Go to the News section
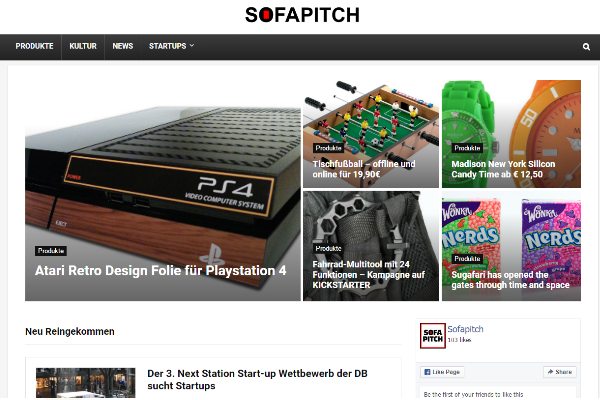The width and height of the screenshot is (600, 400). [x=123, y=46]
